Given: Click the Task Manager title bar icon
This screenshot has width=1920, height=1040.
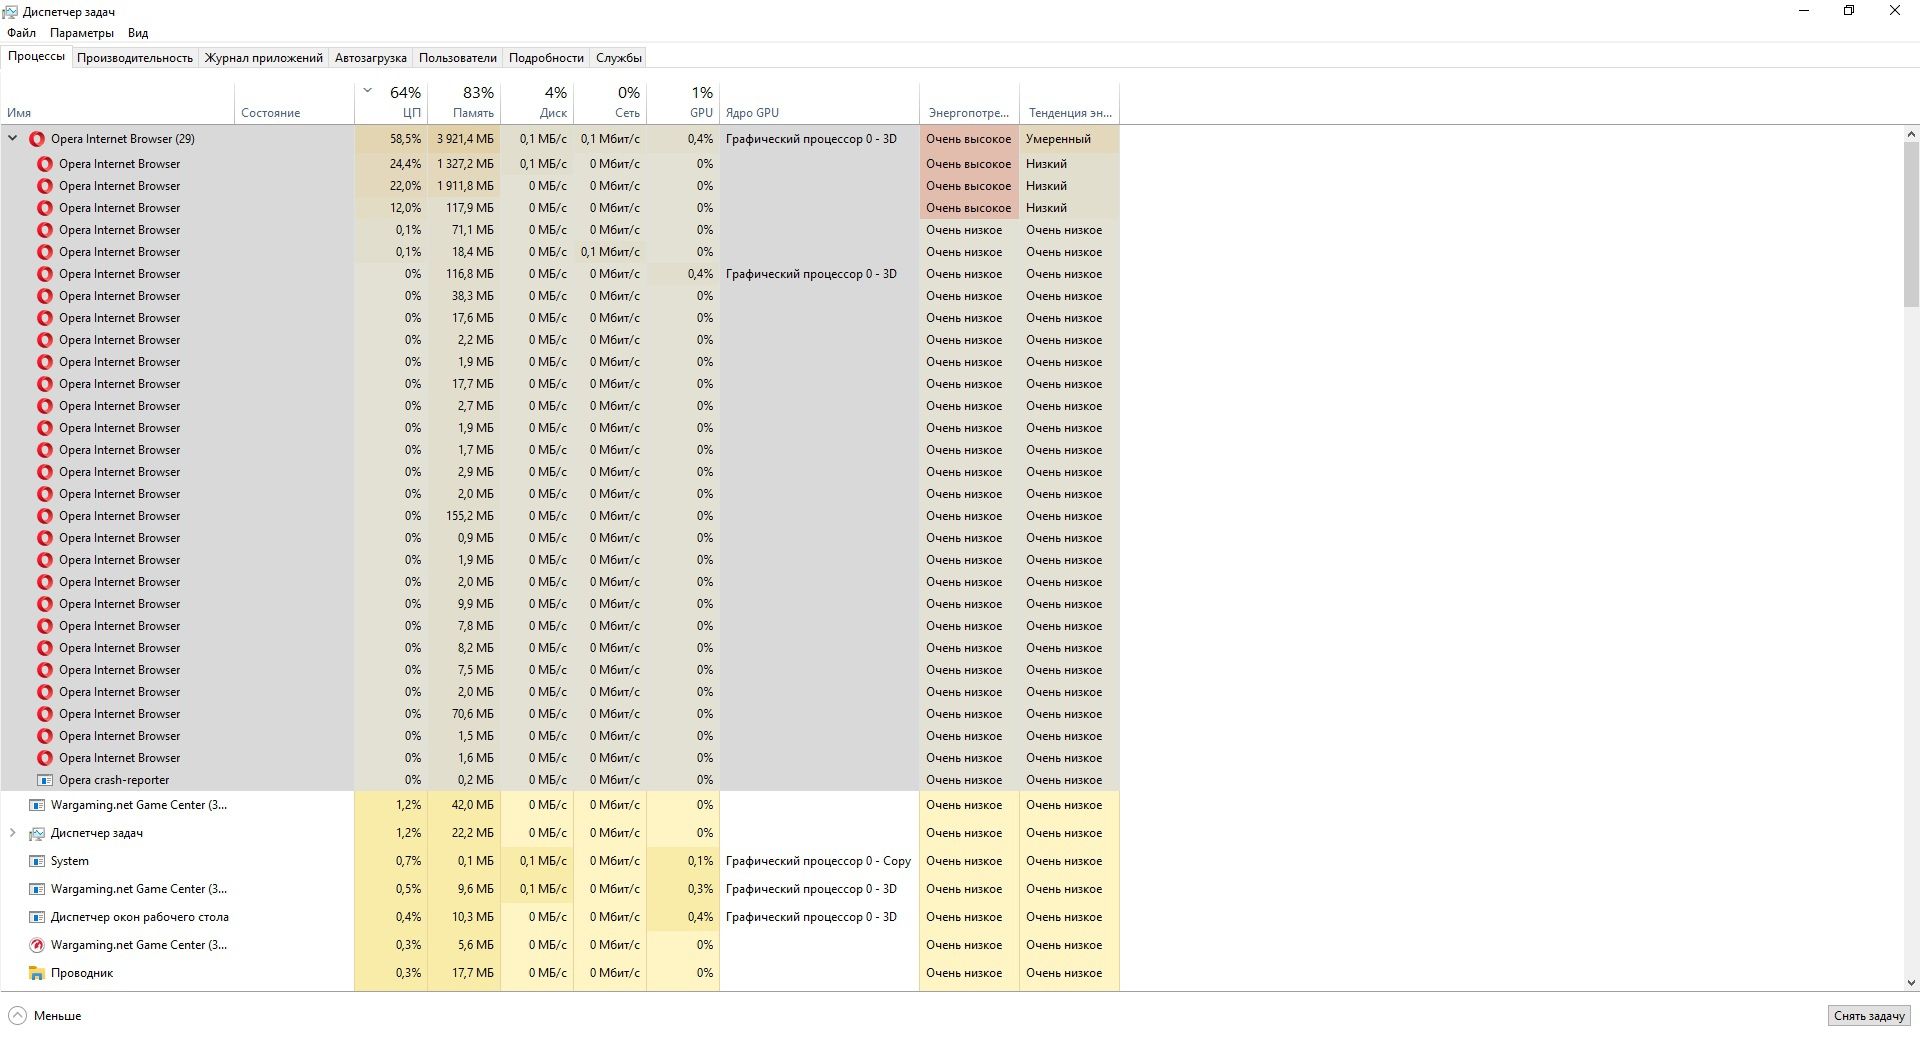Looking at the screenshot, I should pos(11,12).
